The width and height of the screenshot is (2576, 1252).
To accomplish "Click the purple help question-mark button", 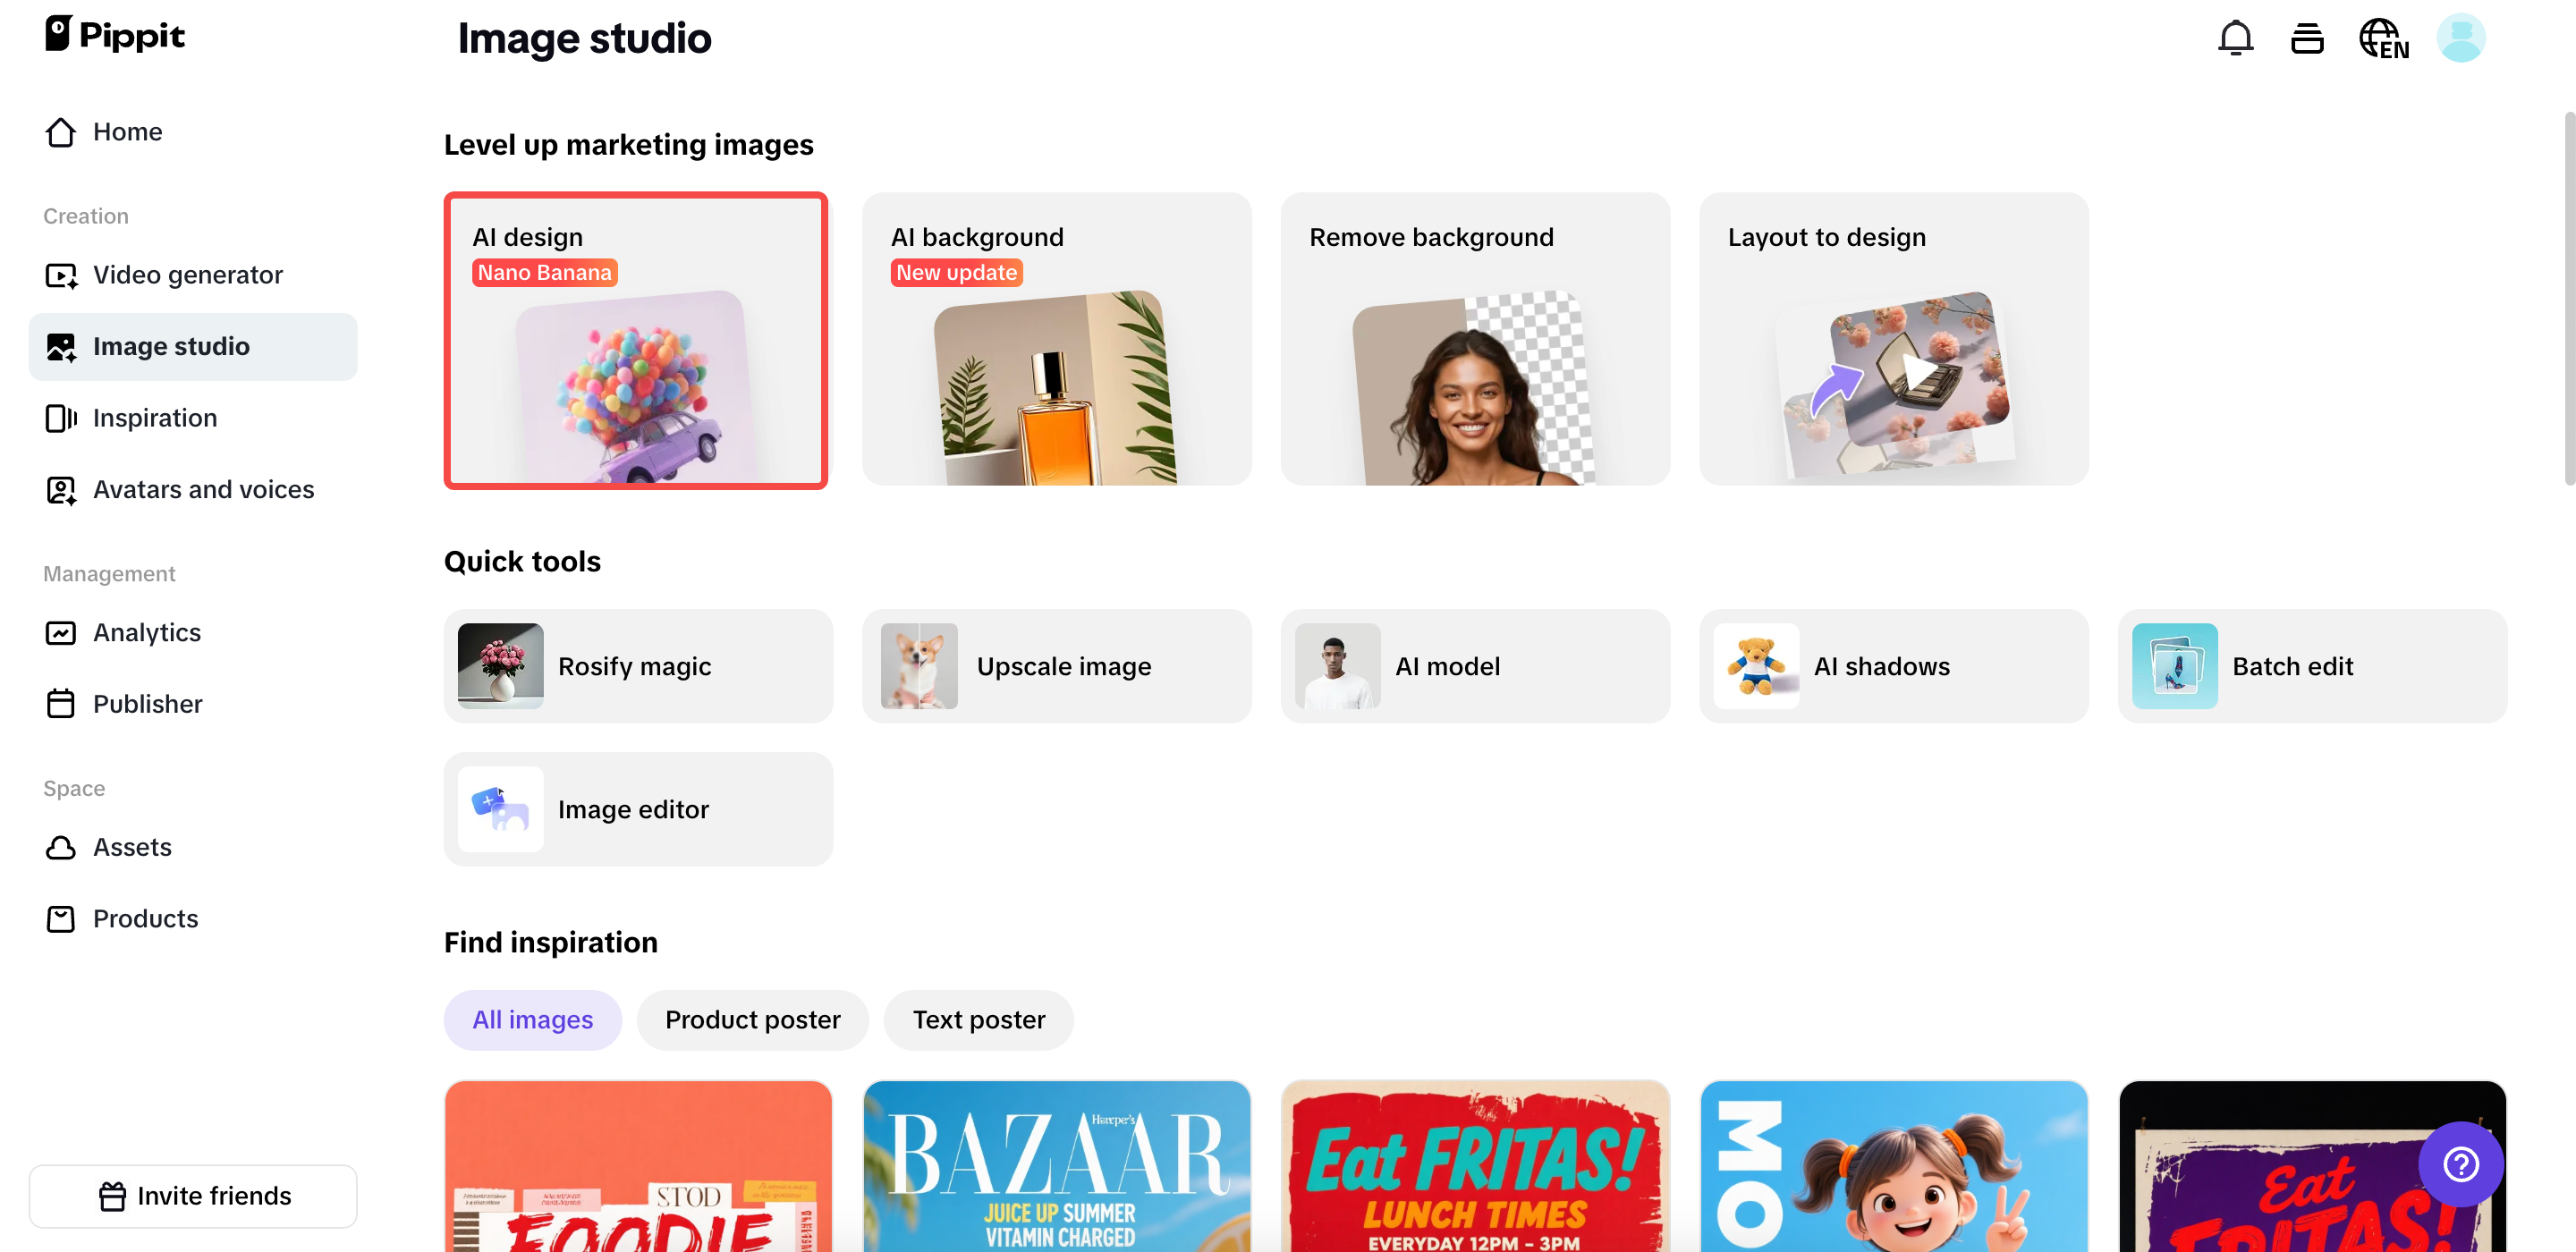I will (x=2460, y=1163).
